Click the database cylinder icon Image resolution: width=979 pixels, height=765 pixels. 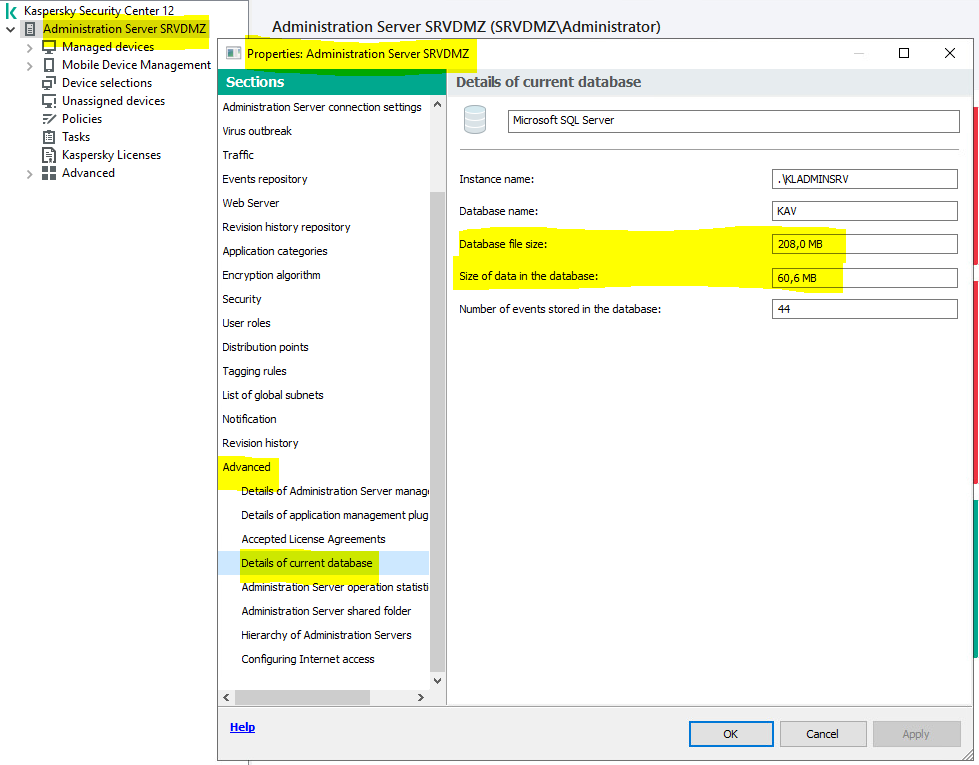click(x=475, y=120)
